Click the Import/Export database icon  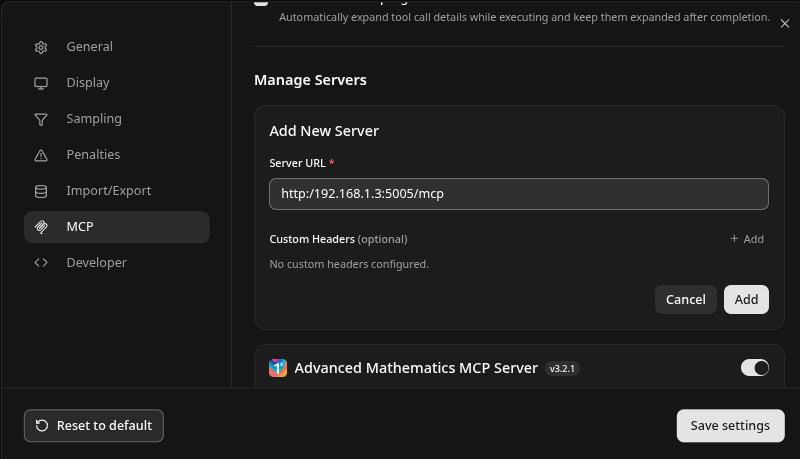[x=41, y=191]
